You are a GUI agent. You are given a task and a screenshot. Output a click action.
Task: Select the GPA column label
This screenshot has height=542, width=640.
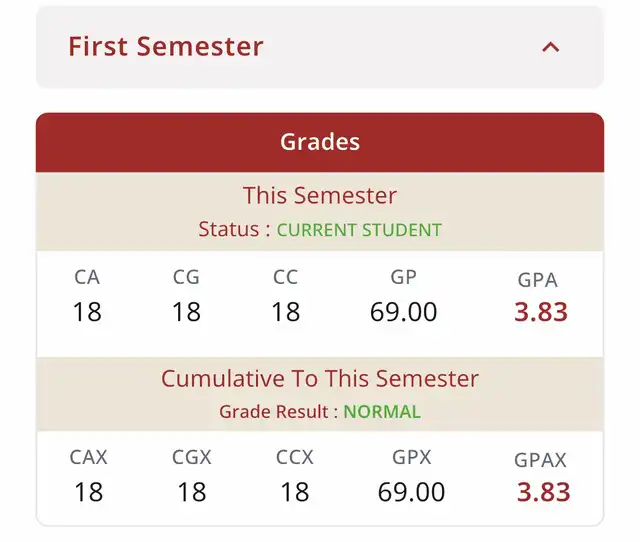pos(538,280)
